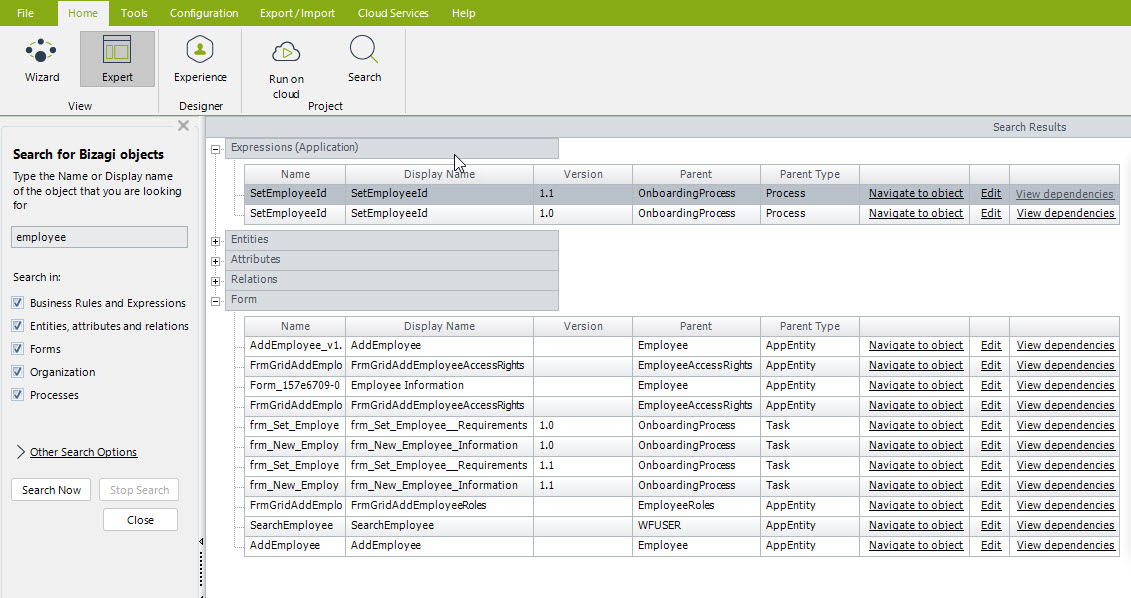View dependencies for SetEmployeeId version 1.0
This screenshot has width=1131, height=598.
click(1065, 214)
